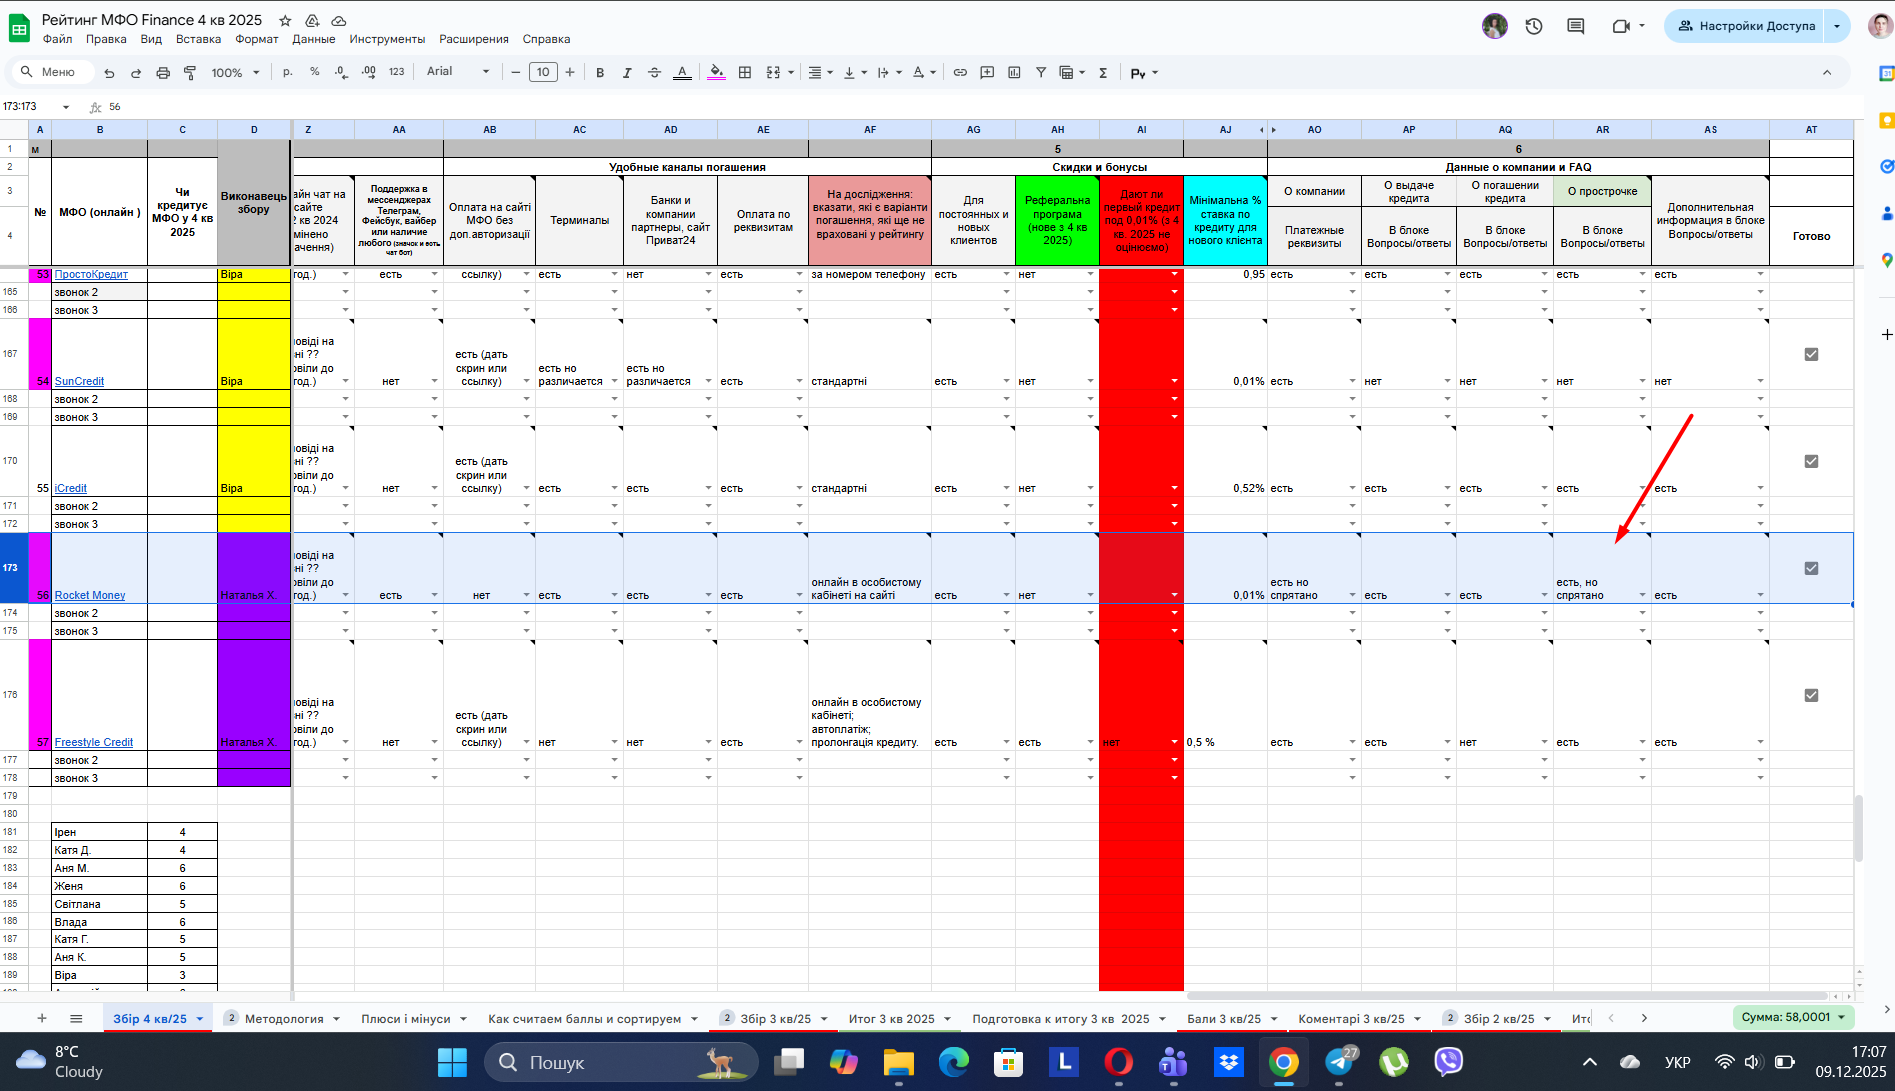This screenshot has width=1895, height=1091.
Task: Open the SunCredit link
Action: click(x=79, y=382)
